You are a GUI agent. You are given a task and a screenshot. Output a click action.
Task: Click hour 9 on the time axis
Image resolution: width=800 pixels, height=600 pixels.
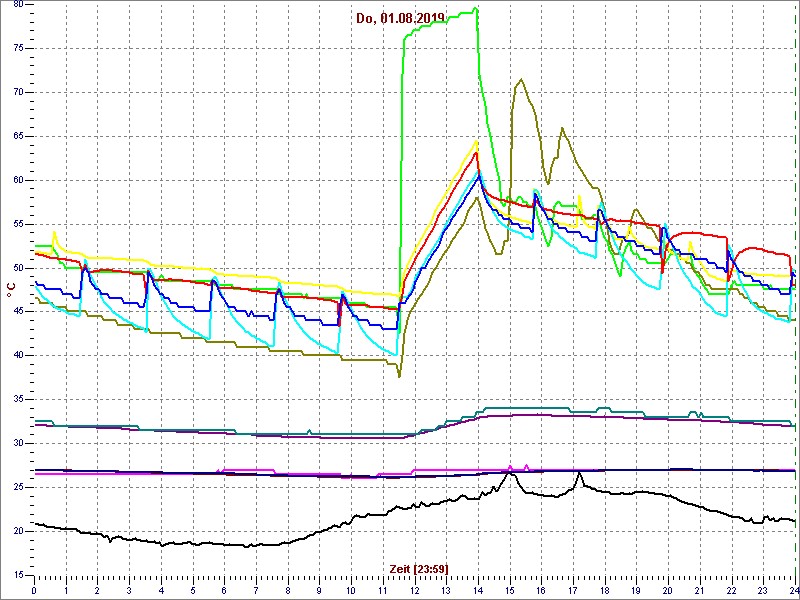[x=319, y=590]
